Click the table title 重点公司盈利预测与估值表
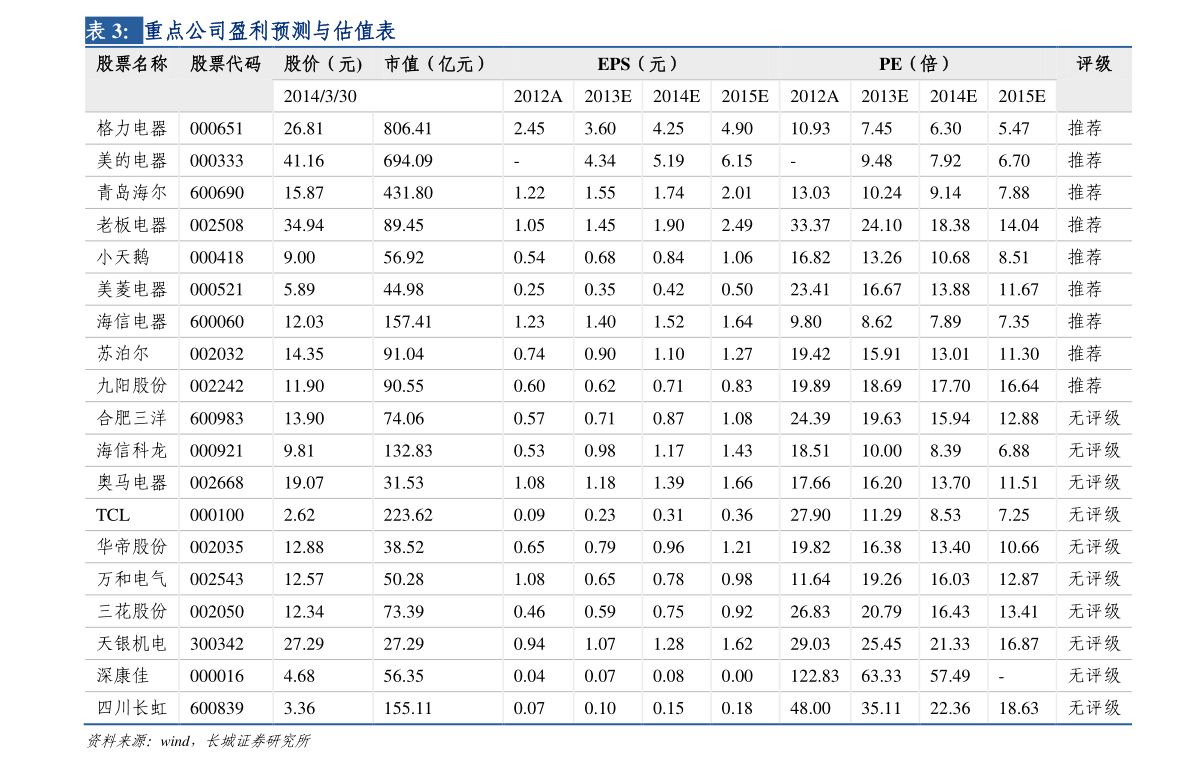The width and height of the screenshot is (1191, 770). 270,31
